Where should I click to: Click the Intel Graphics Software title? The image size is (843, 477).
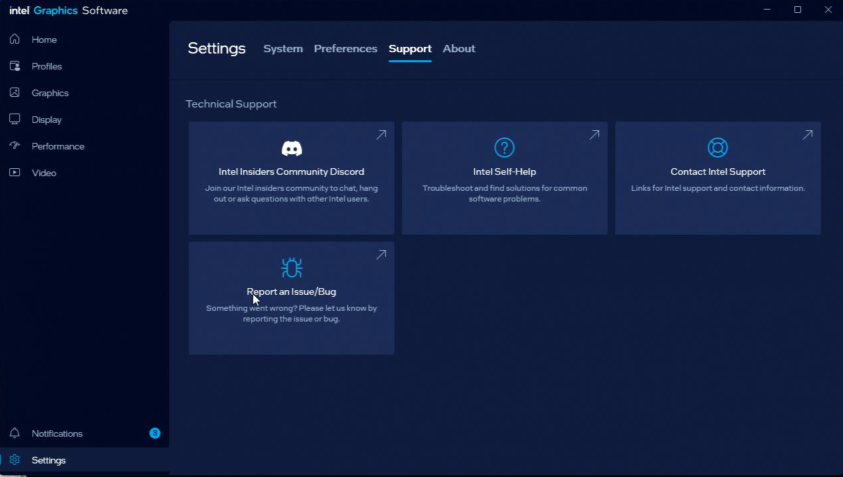click(68, 10)
